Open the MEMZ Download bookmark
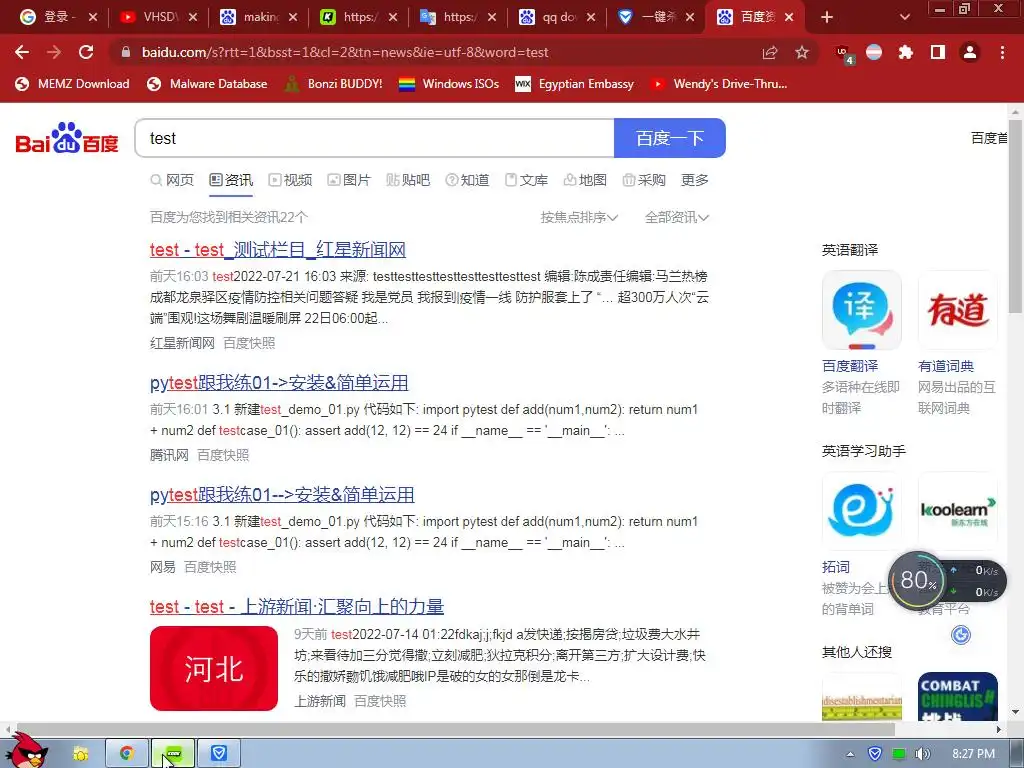The width and height of the screenshot is (1024, 768). click(72, 84)
